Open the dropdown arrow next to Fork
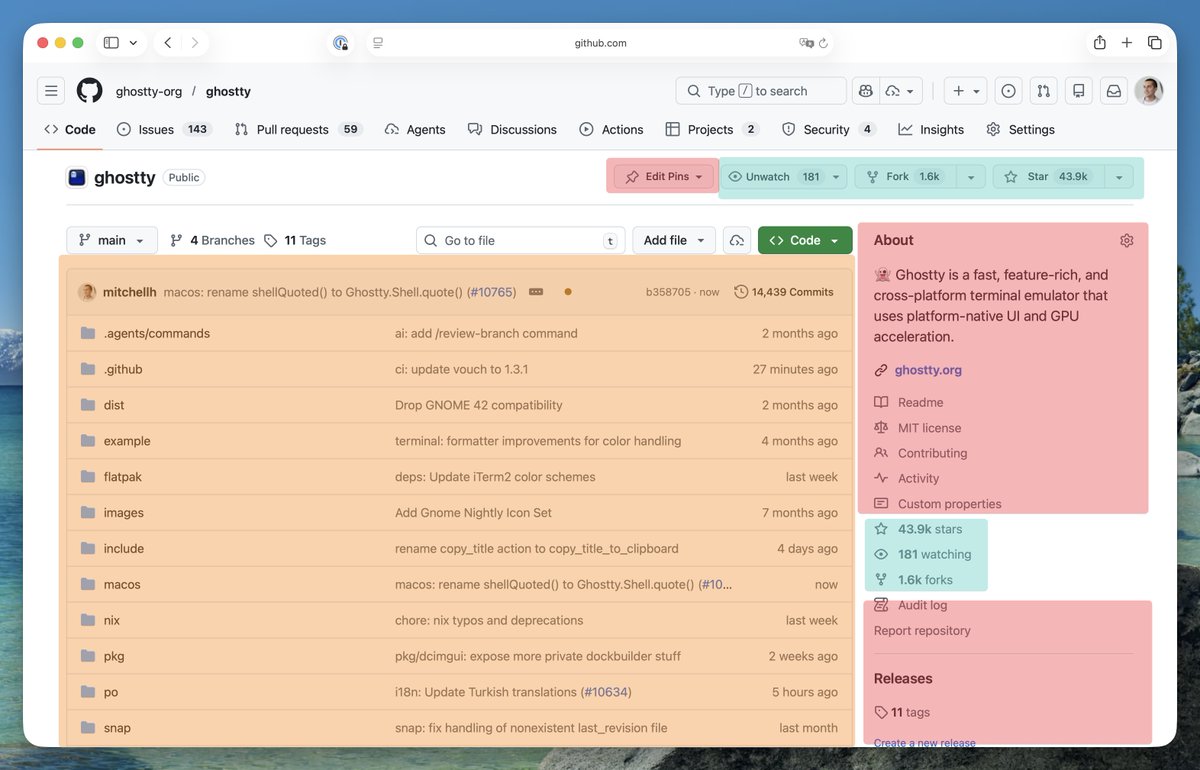Image resolution: width=1200 pixels, height=770 pixels. (970, 177)
